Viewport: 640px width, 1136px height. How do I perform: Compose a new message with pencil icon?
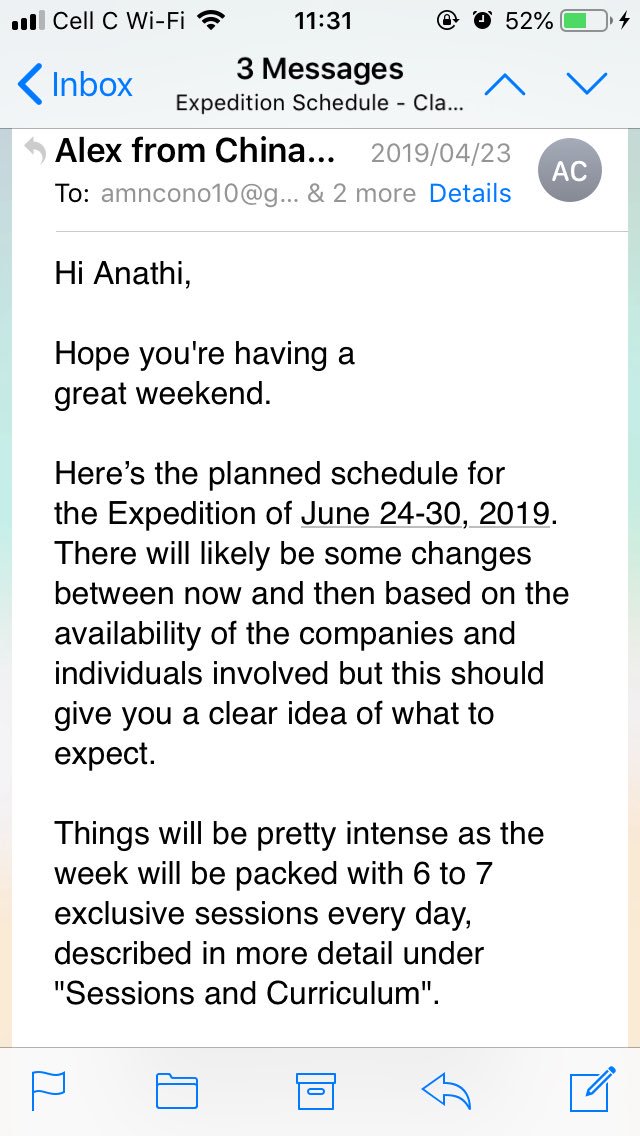point(593,1089)
